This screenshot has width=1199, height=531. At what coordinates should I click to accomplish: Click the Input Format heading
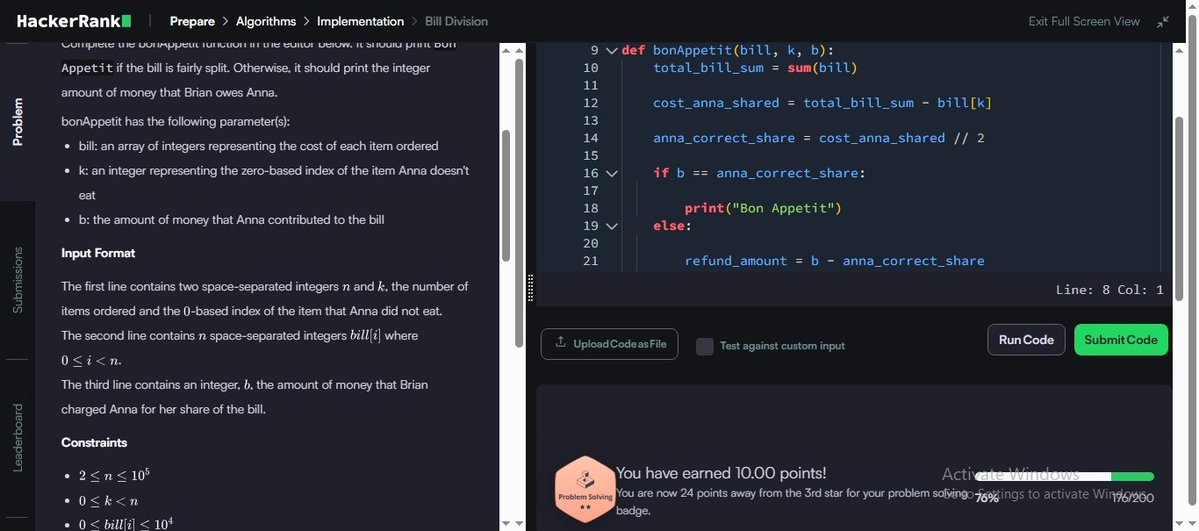(98, 253)
